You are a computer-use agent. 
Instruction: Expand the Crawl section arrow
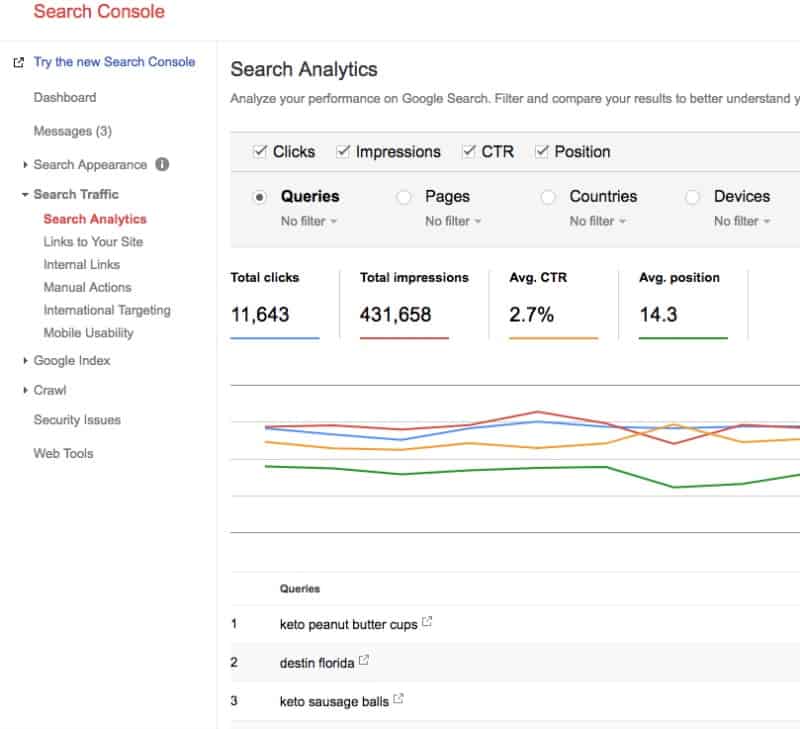tap(25, 390)
